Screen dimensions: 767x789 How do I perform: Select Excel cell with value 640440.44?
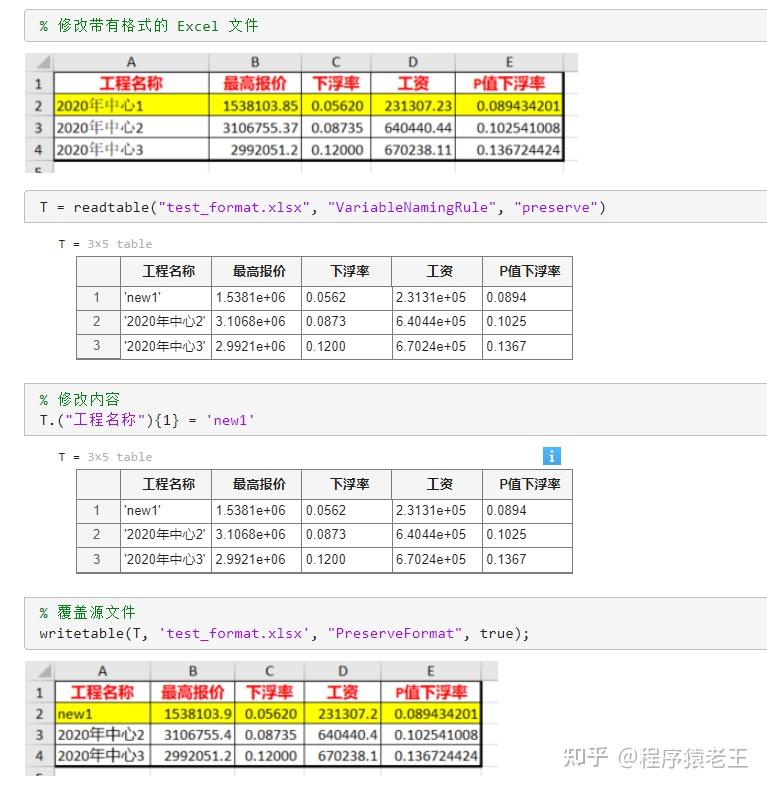click(413, 127)
